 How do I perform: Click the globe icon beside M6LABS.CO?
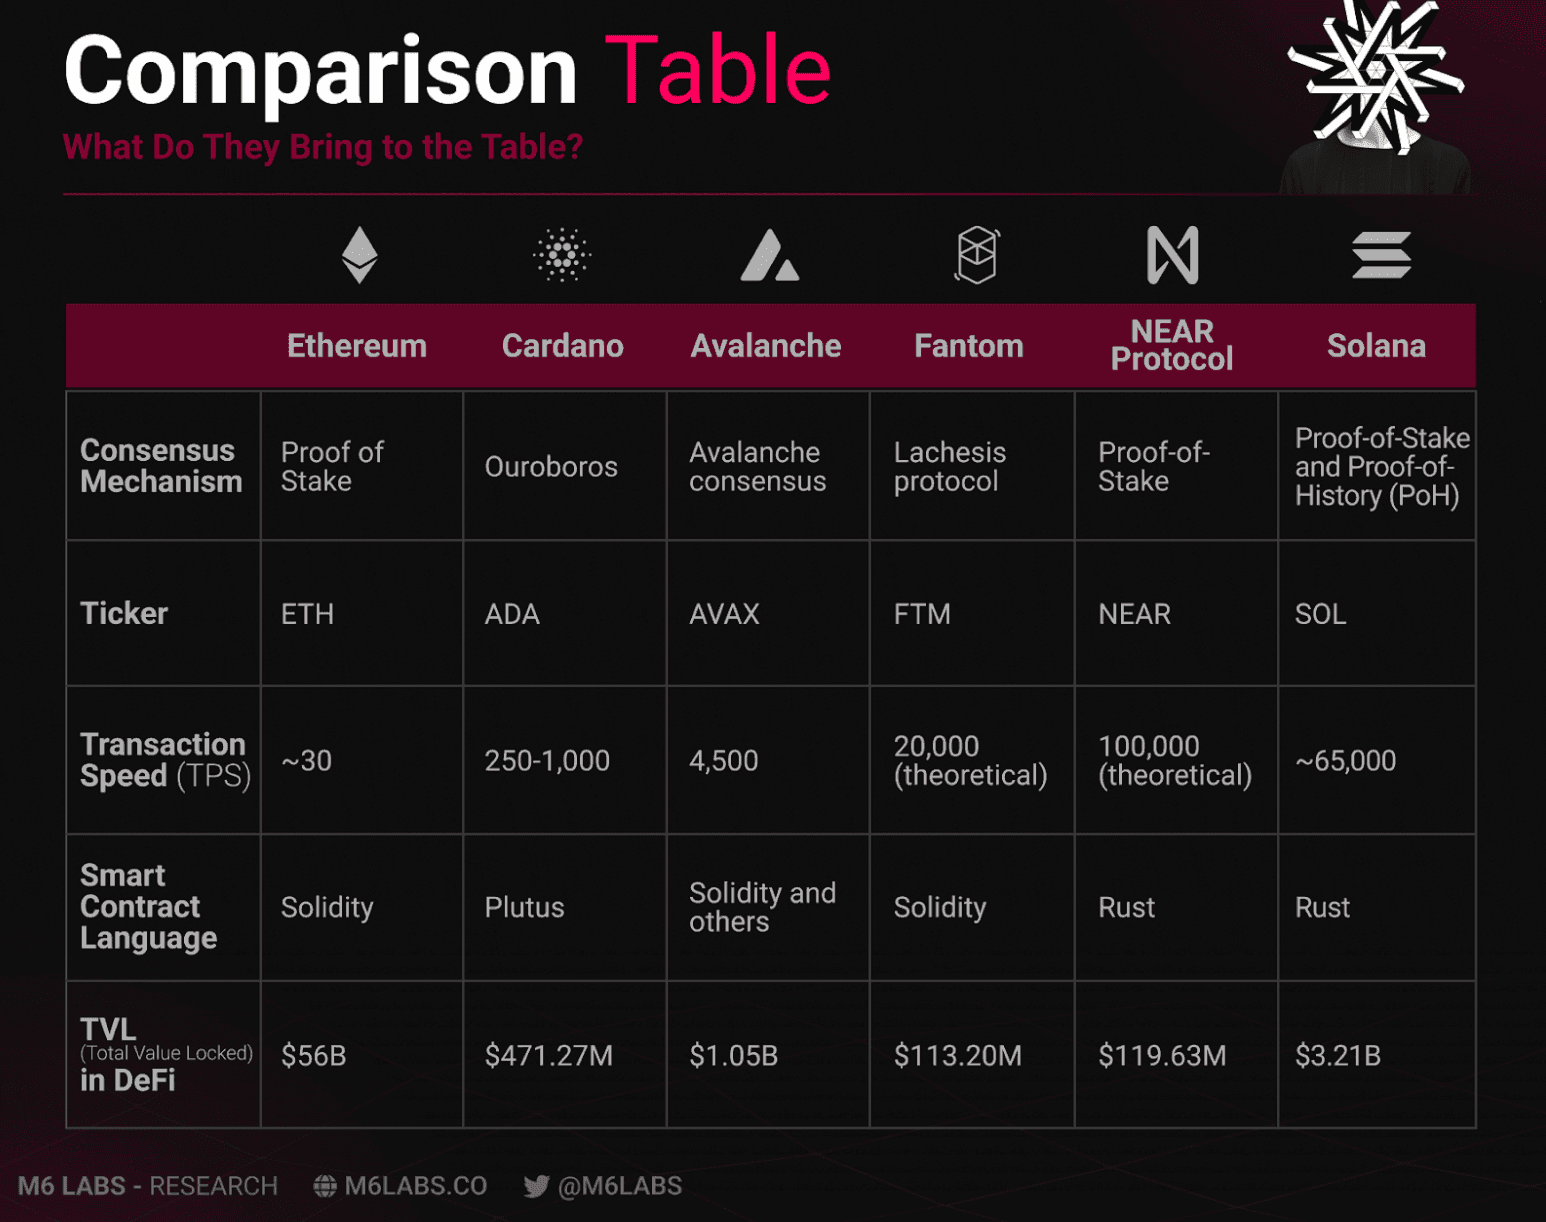coord(325,1186)
